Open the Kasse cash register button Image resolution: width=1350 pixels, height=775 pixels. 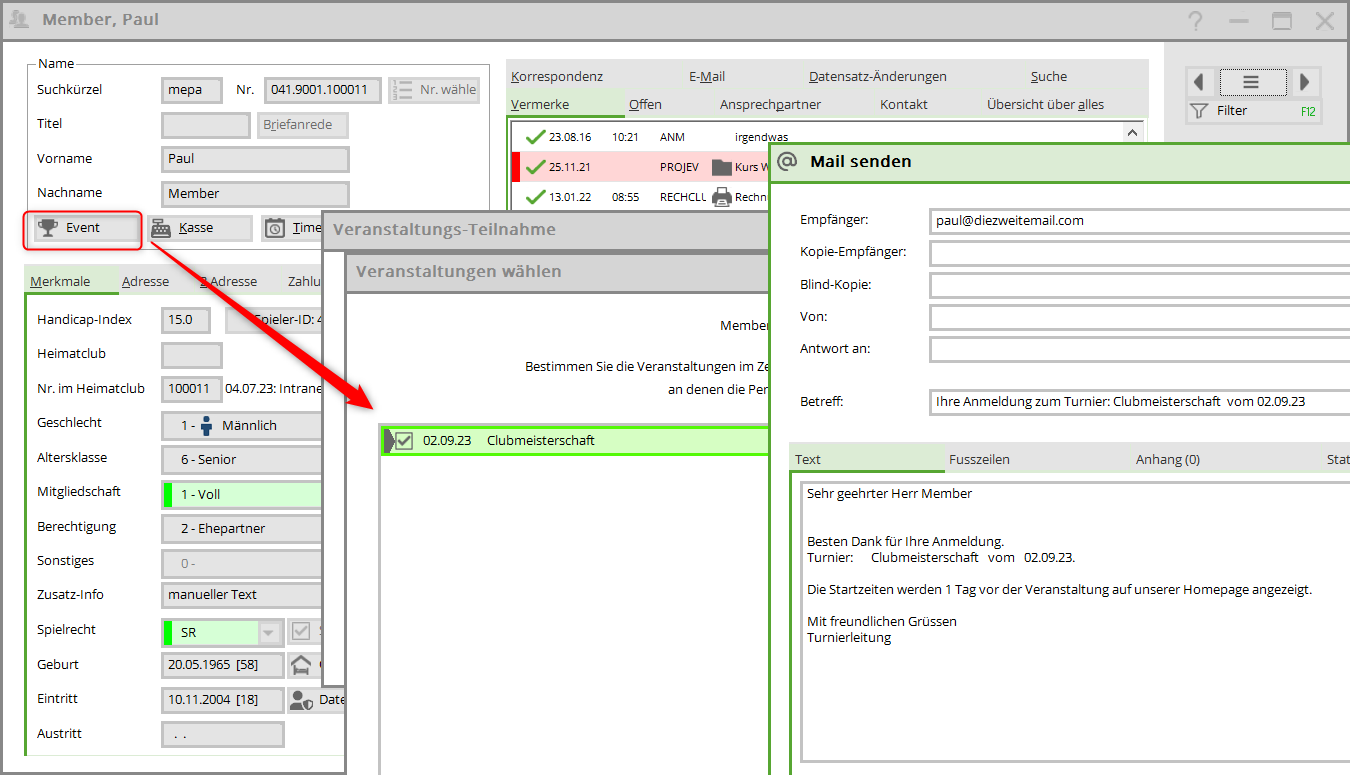click(x=199, y=228)
